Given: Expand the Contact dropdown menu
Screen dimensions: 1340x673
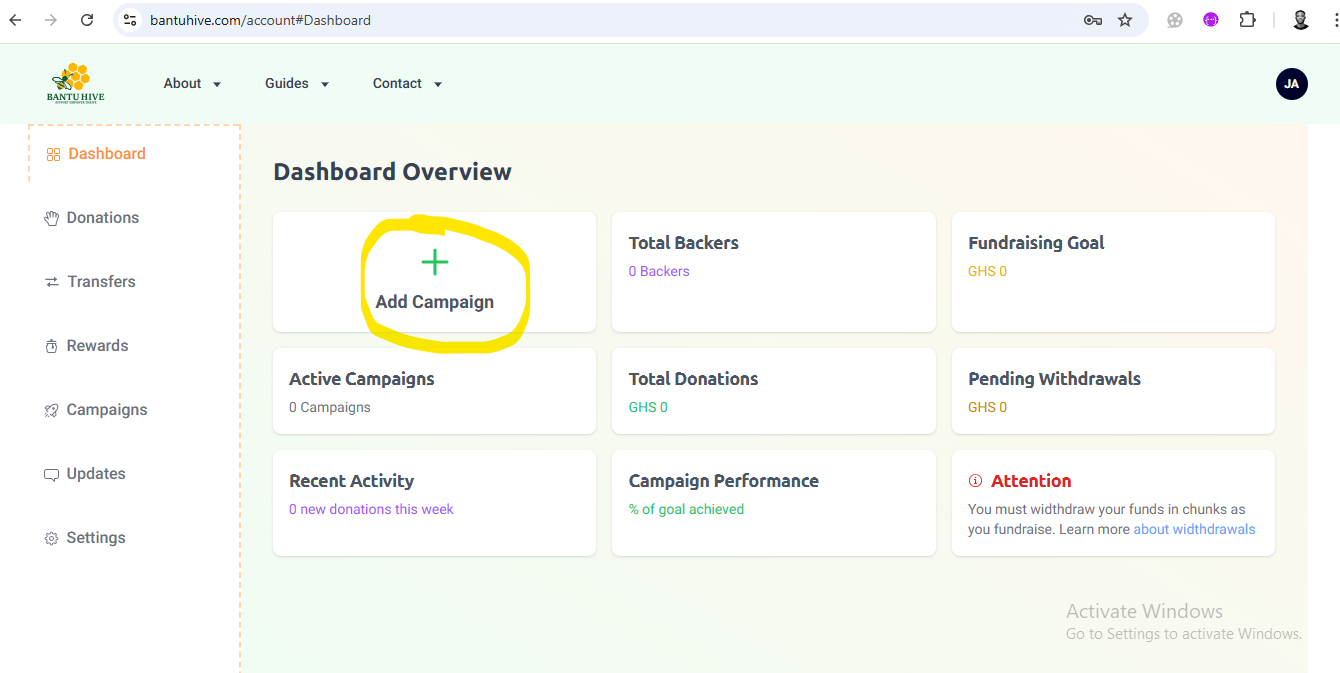Looking at the screenshot, I should (407, 84).
